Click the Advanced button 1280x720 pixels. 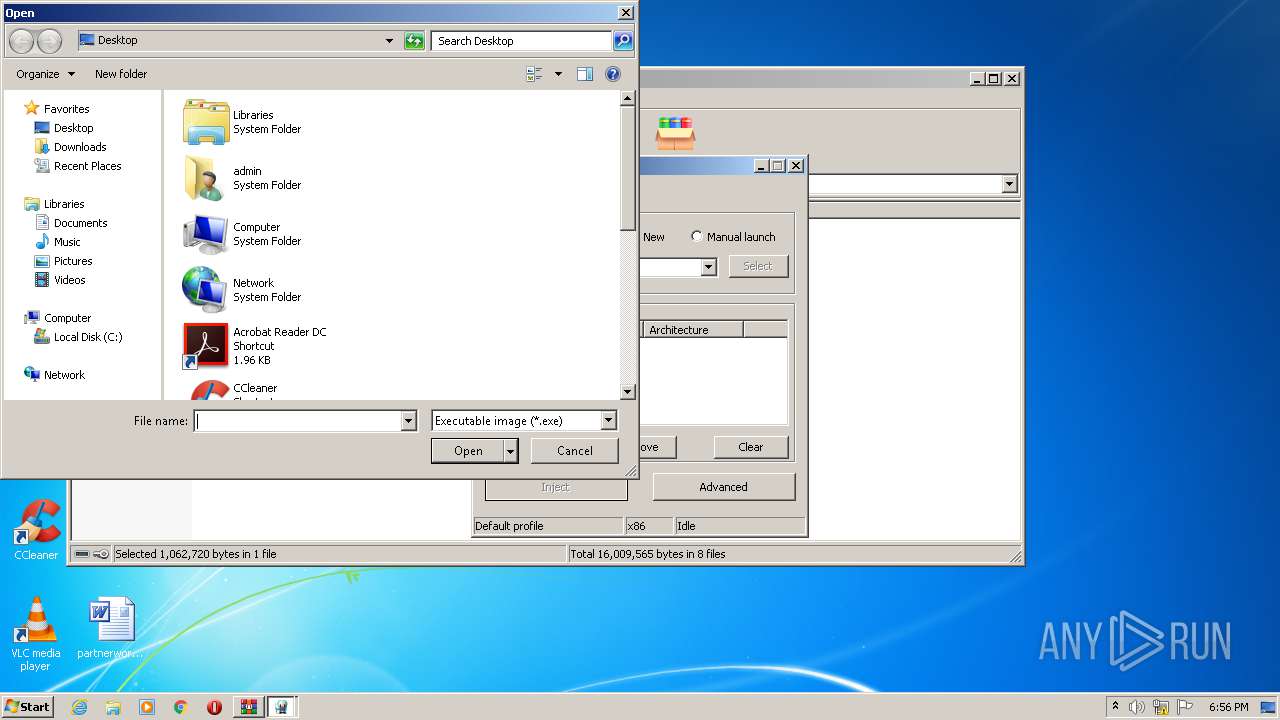click(x=723, y=487)
